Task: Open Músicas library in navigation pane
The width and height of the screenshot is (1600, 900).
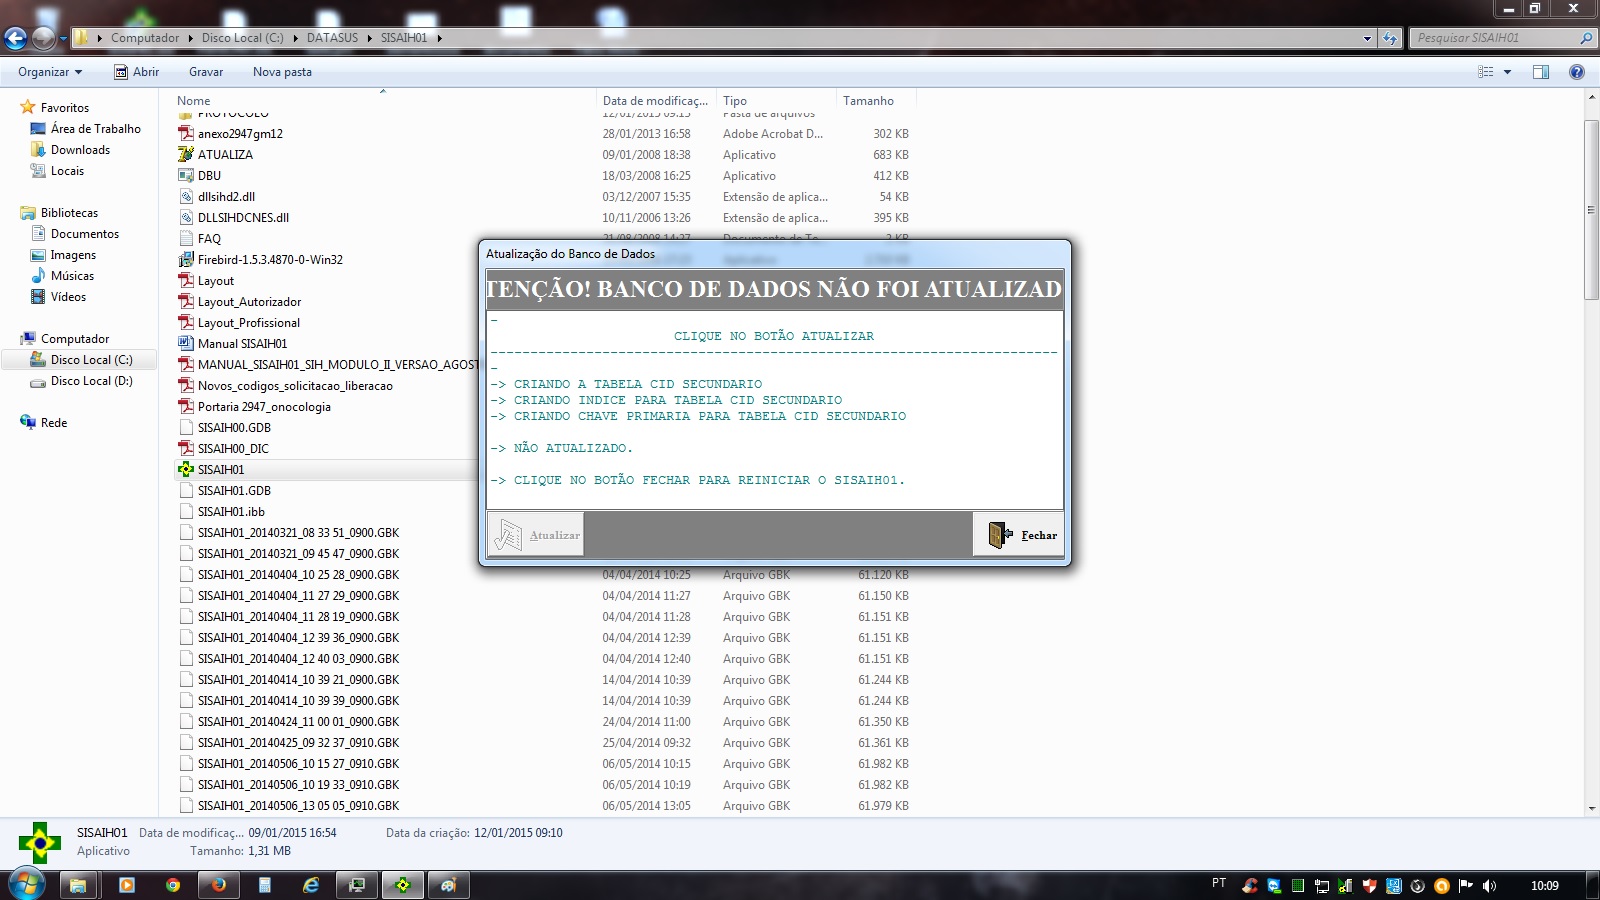Action: [x=72, y=275]
